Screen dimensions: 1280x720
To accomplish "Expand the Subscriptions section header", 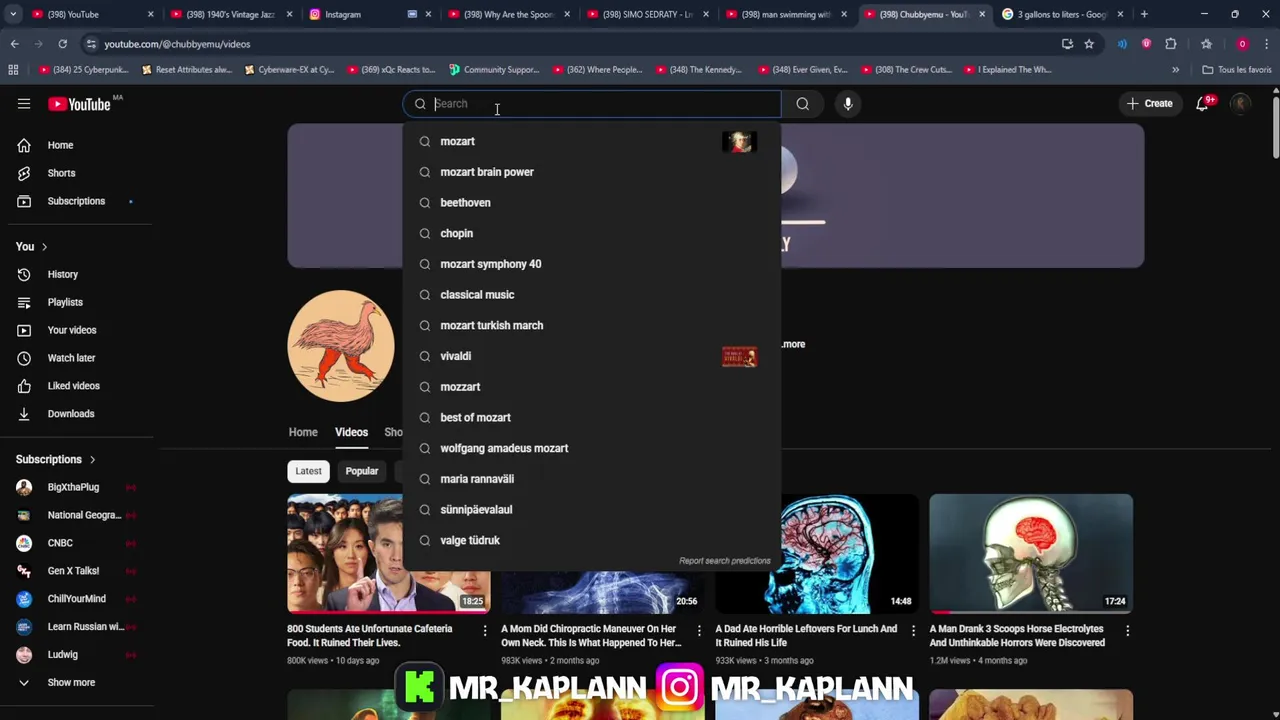I will [x=56, y=459].
